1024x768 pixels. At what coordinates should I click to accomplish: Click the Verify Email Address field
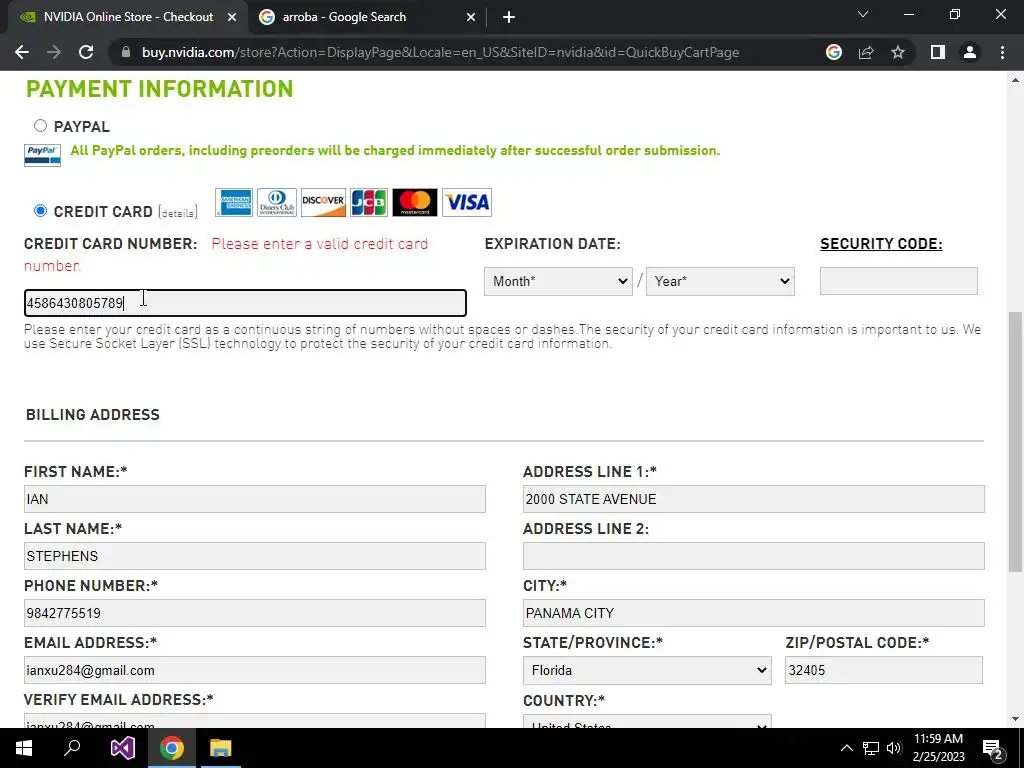255,721
